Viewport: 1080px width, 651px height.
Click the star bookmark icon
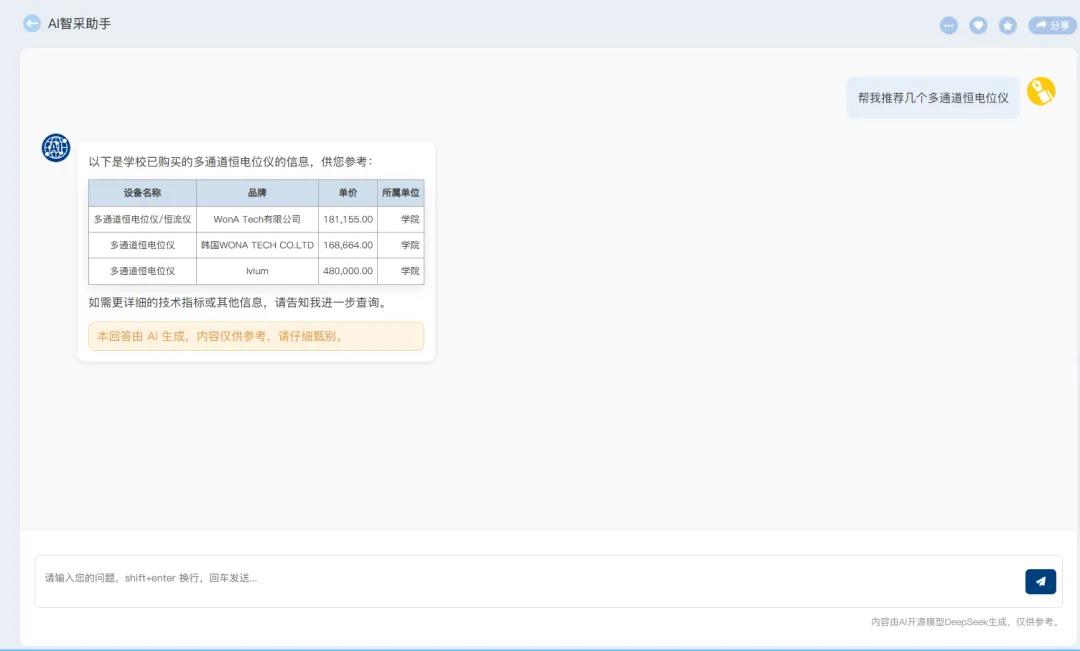pyautogui.click(x=1008, y=25)
